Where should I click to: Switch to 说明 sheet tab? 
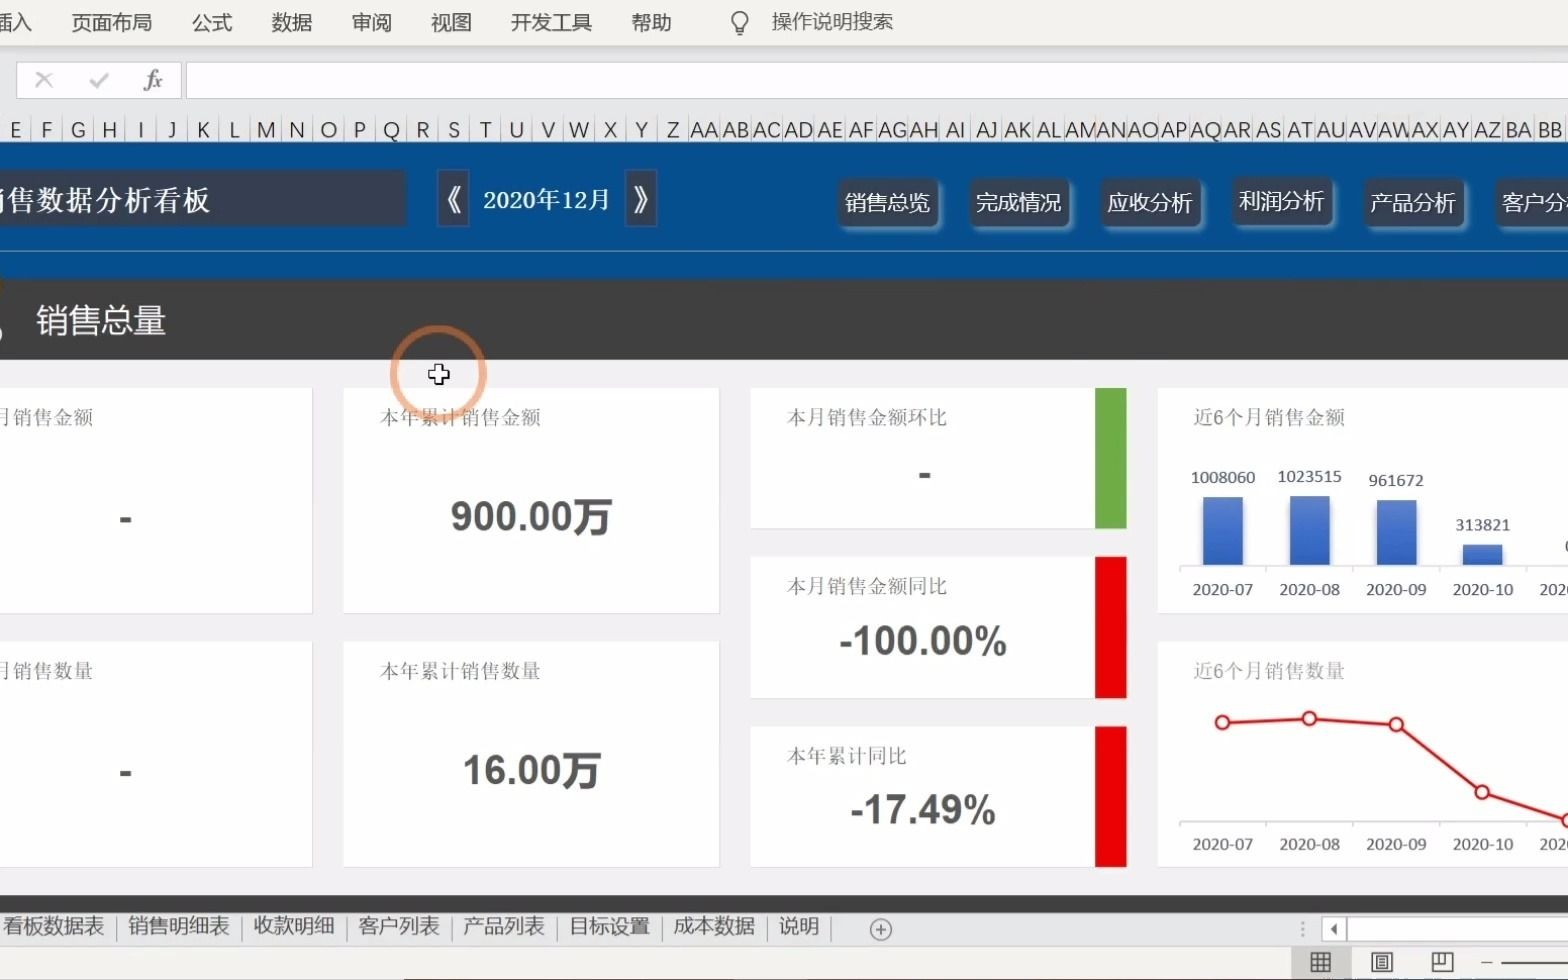pyautogui.click(x=799, y=927)
